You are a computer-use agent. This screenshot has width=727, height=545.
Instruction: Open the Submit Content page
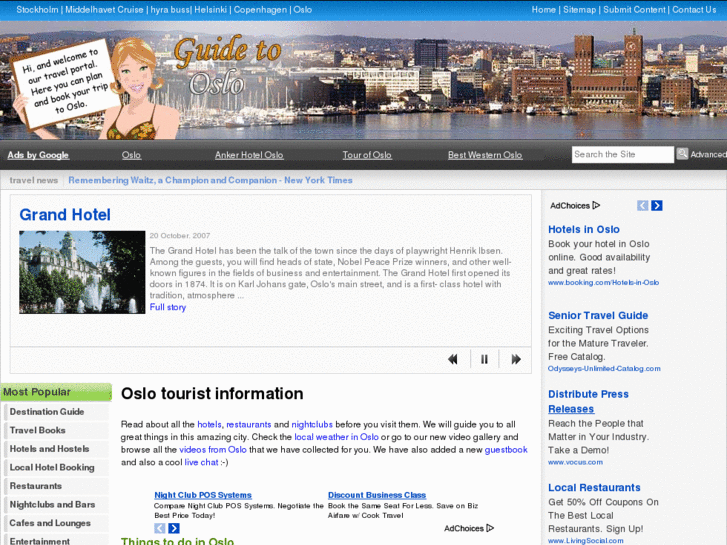pos(634,10)
